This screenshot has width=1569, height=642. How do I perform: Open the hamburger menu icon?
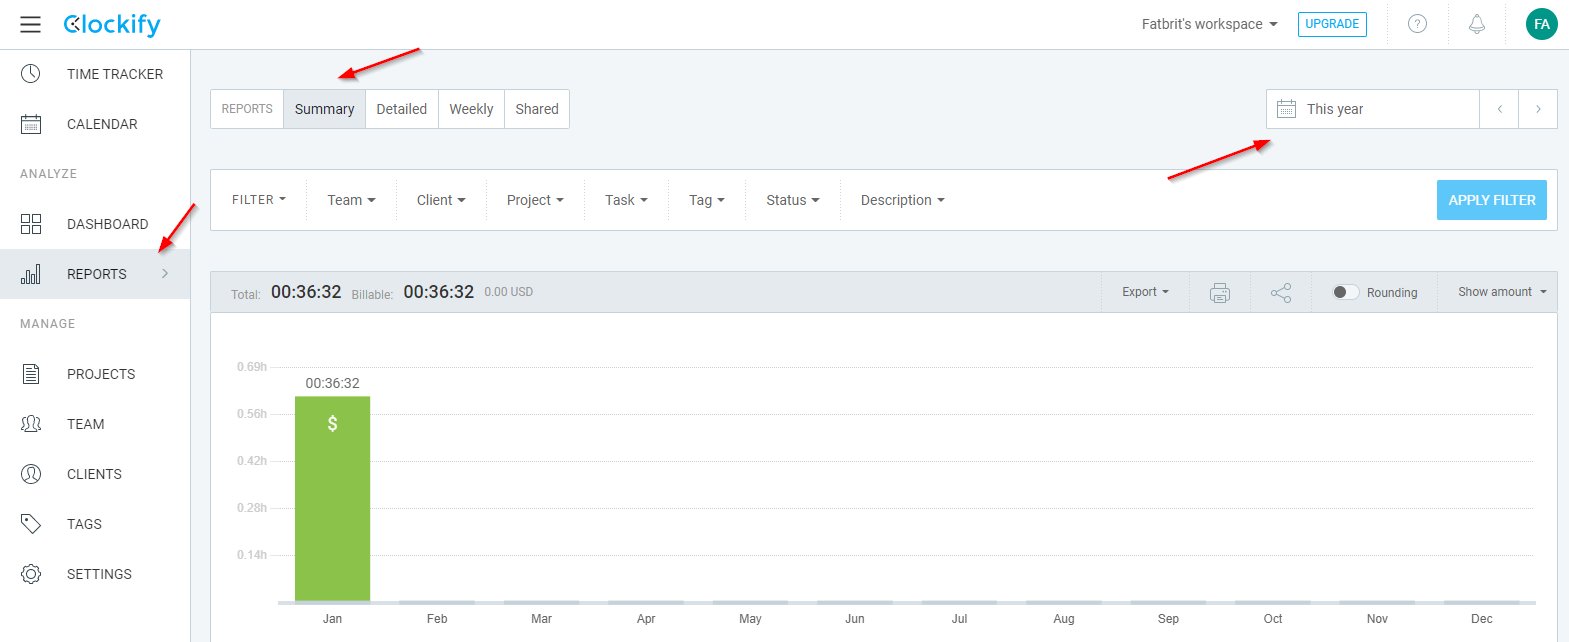(31, 24)
